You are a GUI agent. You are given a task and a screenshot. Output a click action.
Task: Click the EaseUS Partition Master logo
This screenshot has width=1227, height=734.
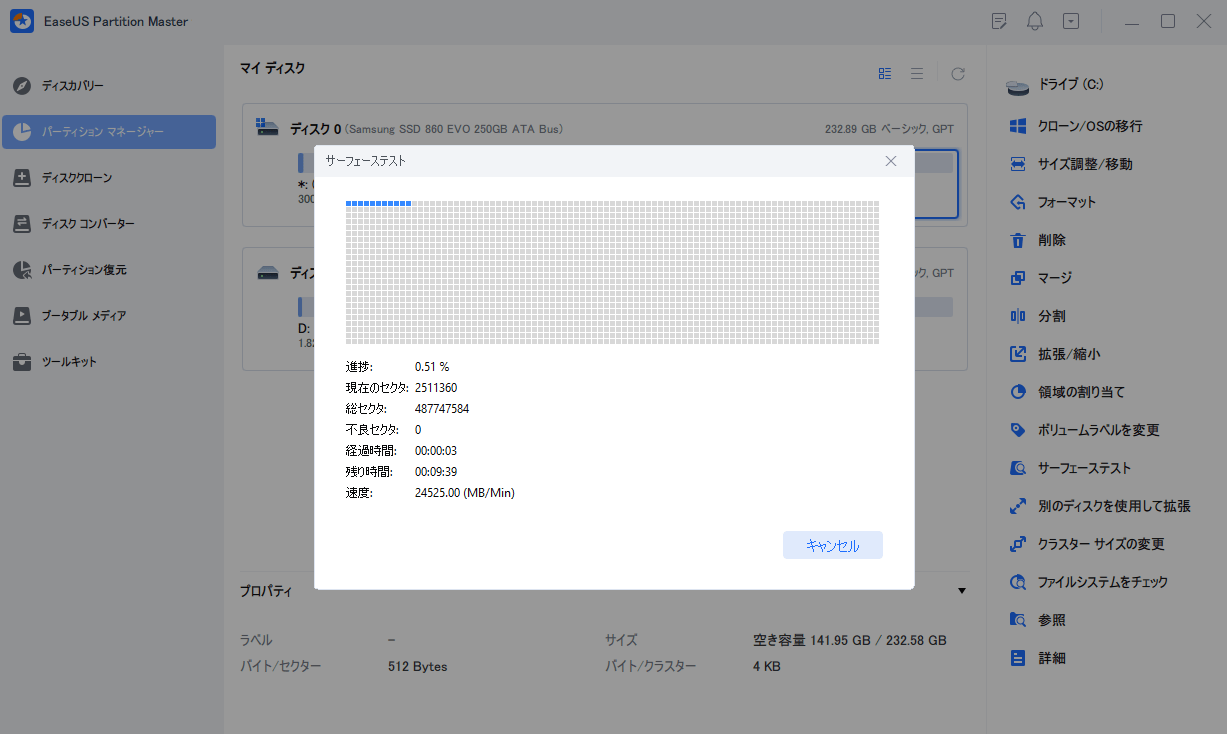(x=22, y=21)
